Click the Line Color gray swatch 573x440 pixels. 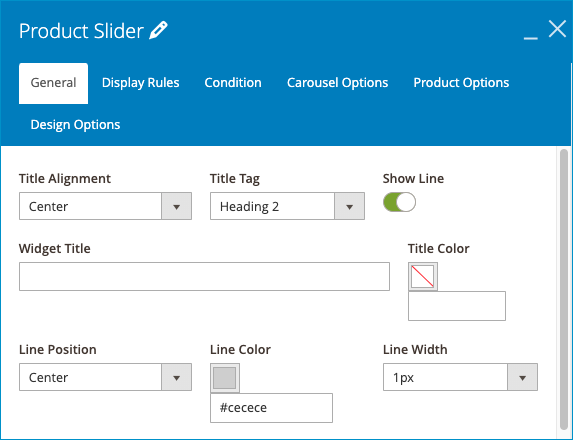tap(225, 378)
